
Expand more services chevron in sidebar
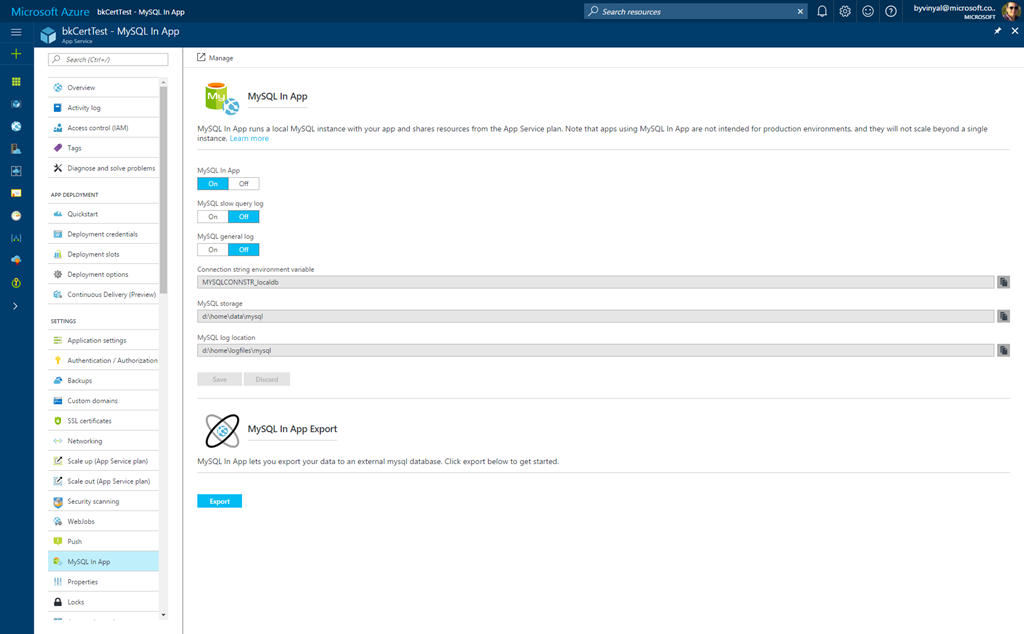click(x=16, y=306)
